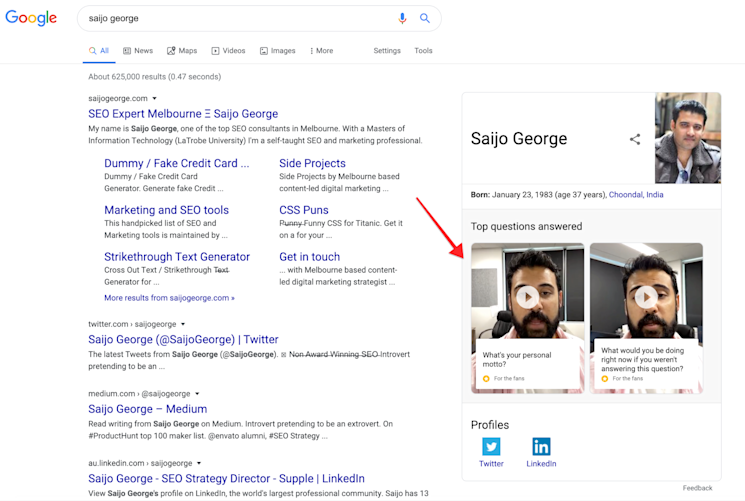Image resolution: width=745 pixels, height=501 pixels.
Task: Open search Tools
Action: 423,51
